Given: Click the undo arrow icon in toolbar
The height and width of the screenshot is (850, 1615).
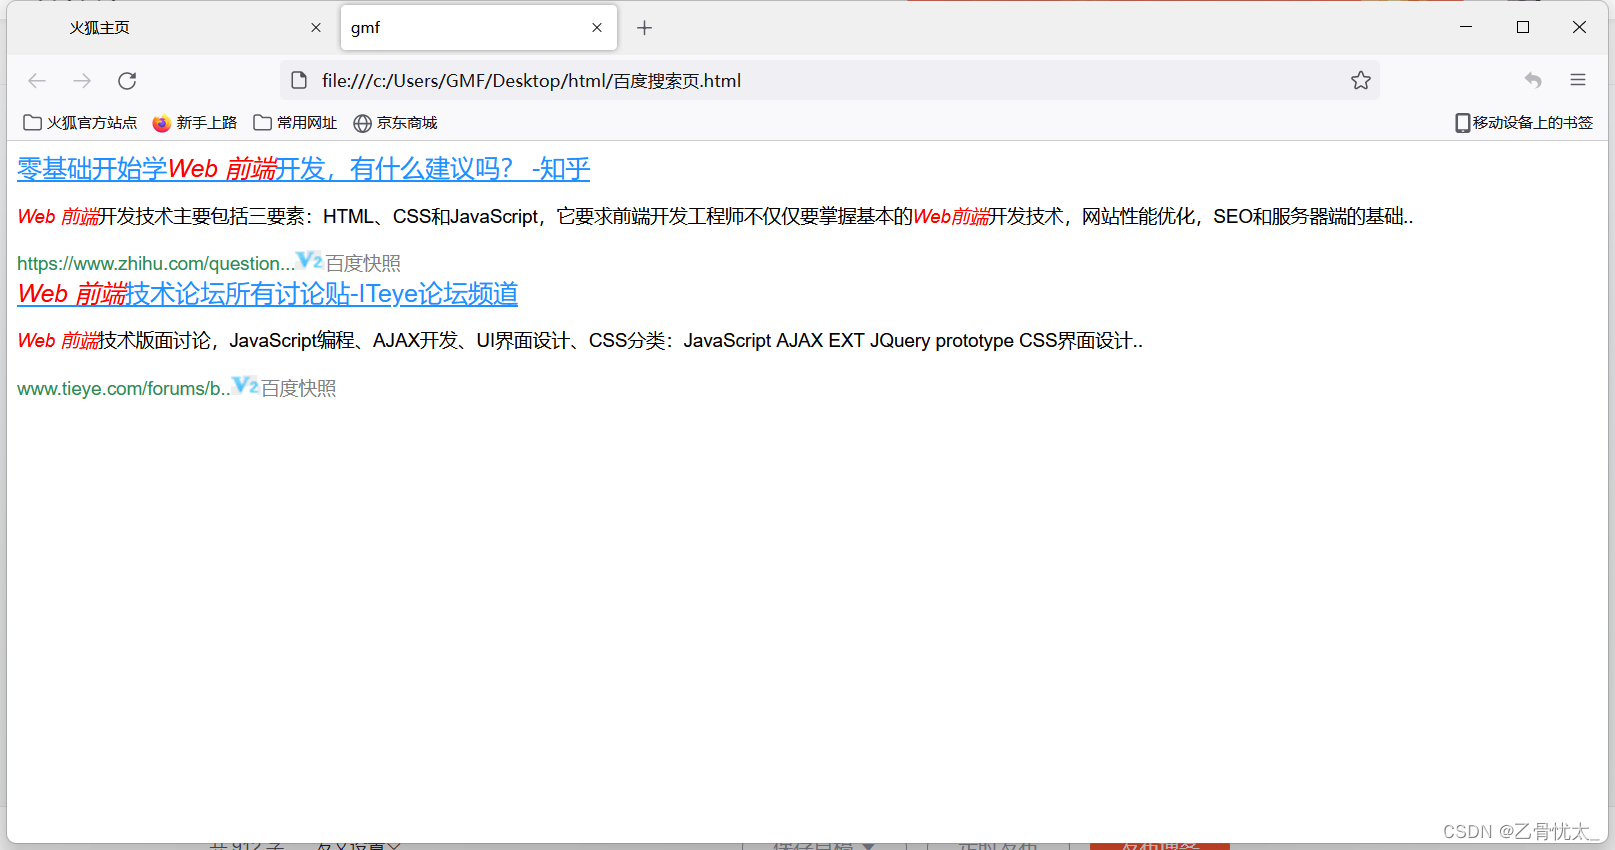Looking at the screenshot, I should [x=1533, y=80].
